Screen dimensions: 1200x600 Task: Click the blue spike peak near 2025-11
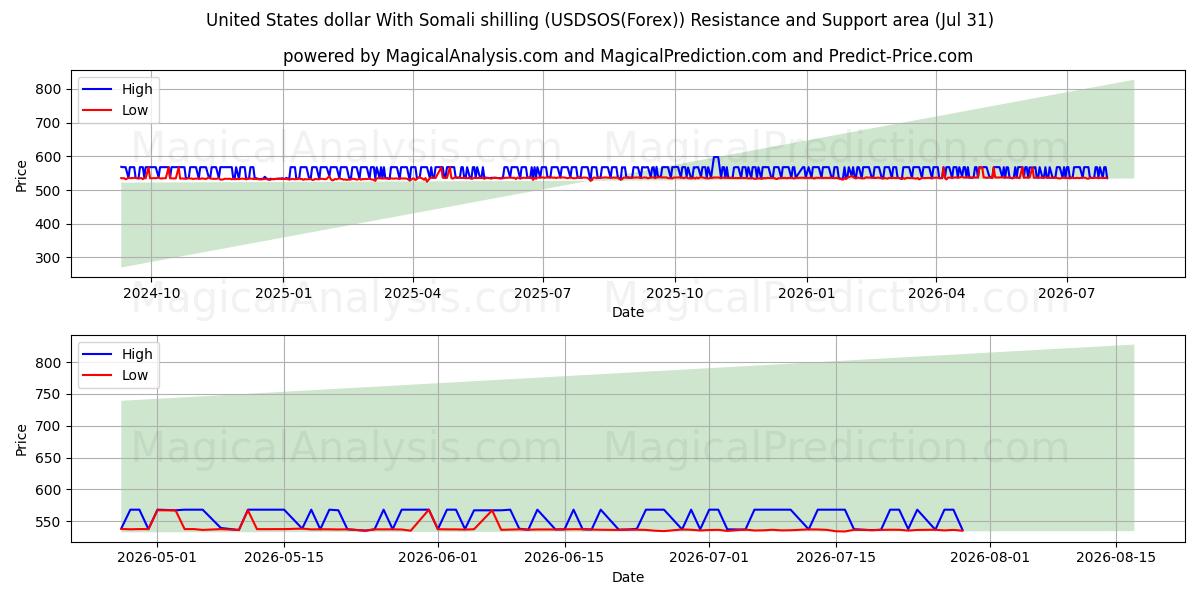[x=716, y=158]
